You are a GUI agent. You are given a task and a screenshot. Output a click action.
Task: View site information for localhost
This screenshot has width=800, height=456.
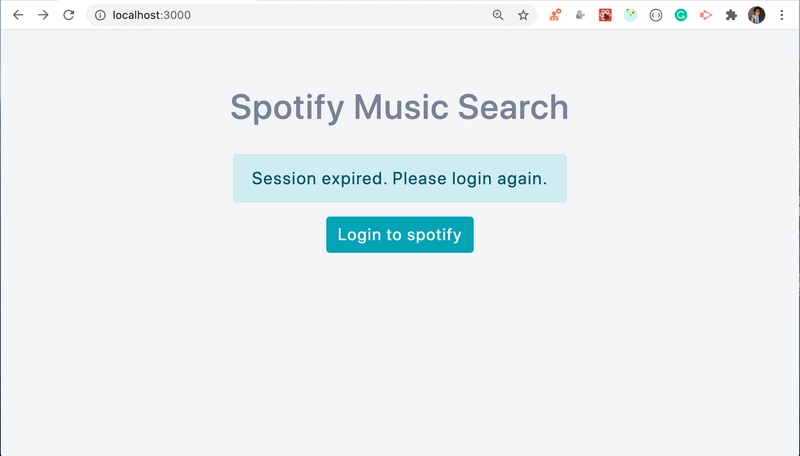(x=101, y=15)
